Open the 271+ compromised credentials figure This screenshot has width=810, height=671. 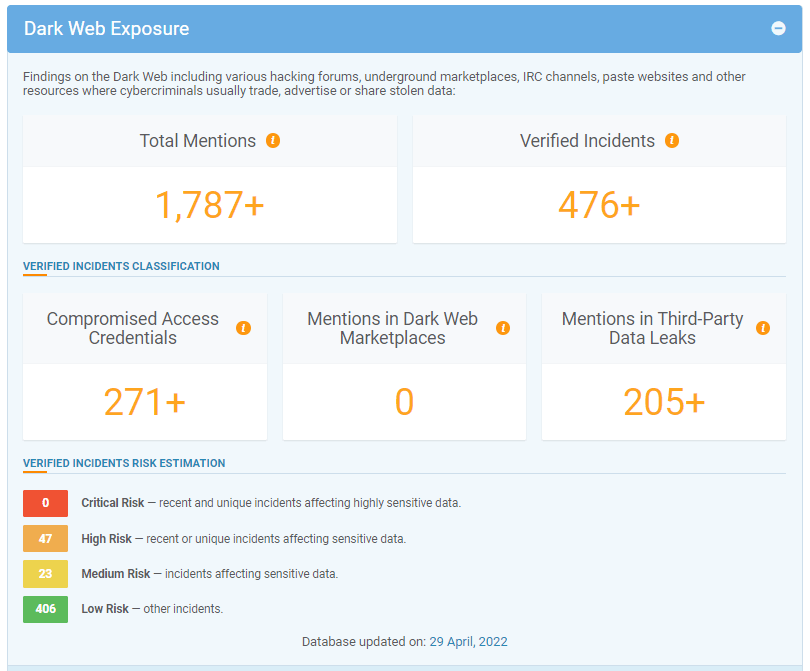click(145, 402)
